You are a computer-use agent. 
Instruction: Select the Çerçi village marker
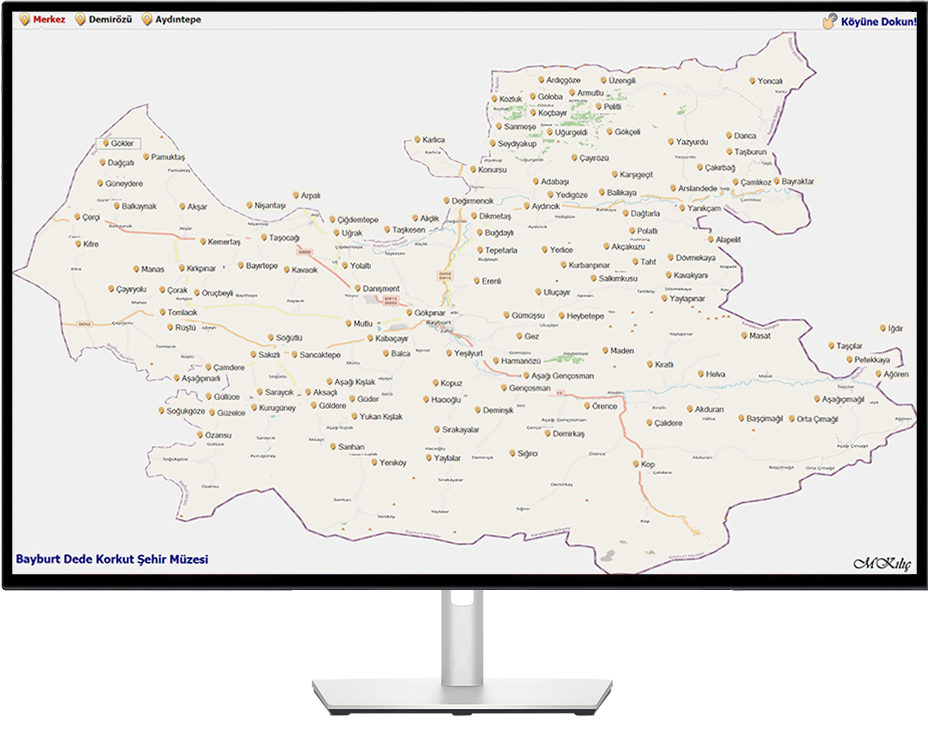(77, 217)
